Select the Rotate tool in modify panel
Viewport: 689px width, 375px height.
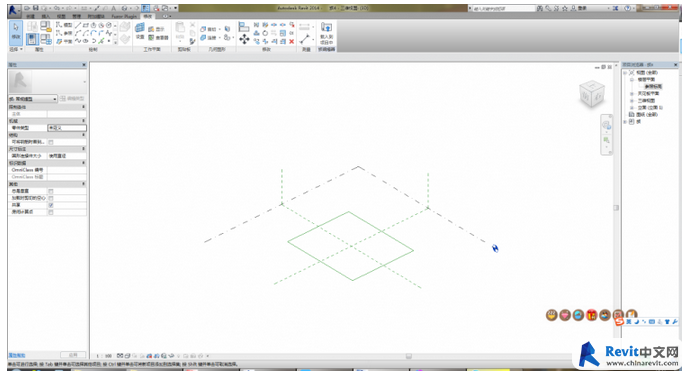click(x=265, y=33)
